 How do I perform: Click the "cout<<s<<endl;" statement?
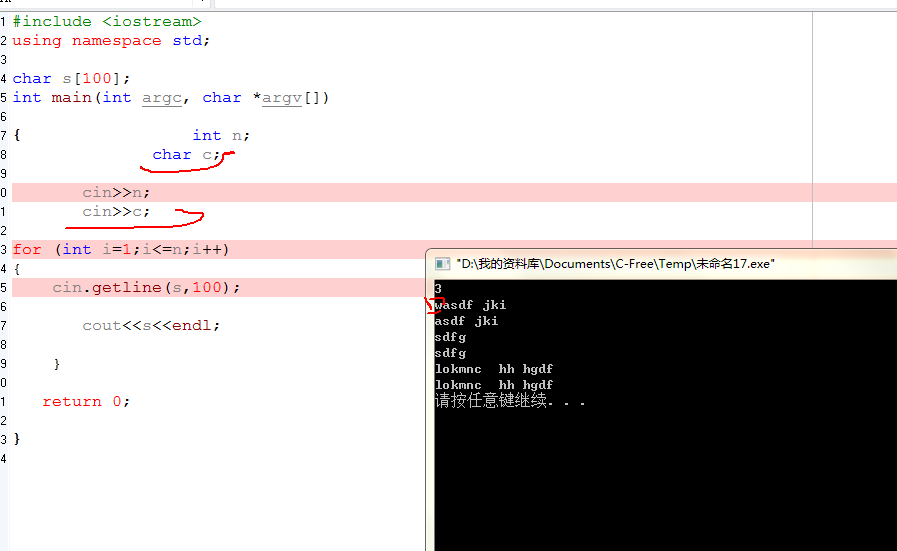pos(151,326)
